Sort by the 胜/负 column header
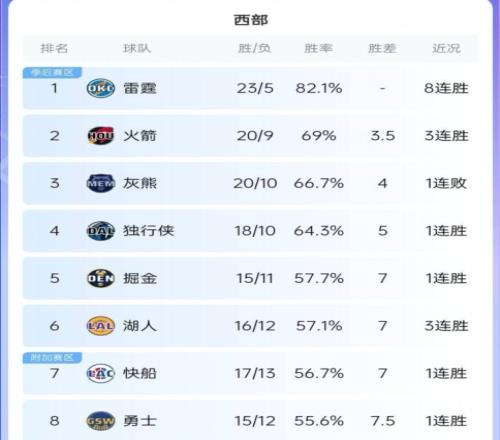The image size is (500, 440). pos(255,48)
